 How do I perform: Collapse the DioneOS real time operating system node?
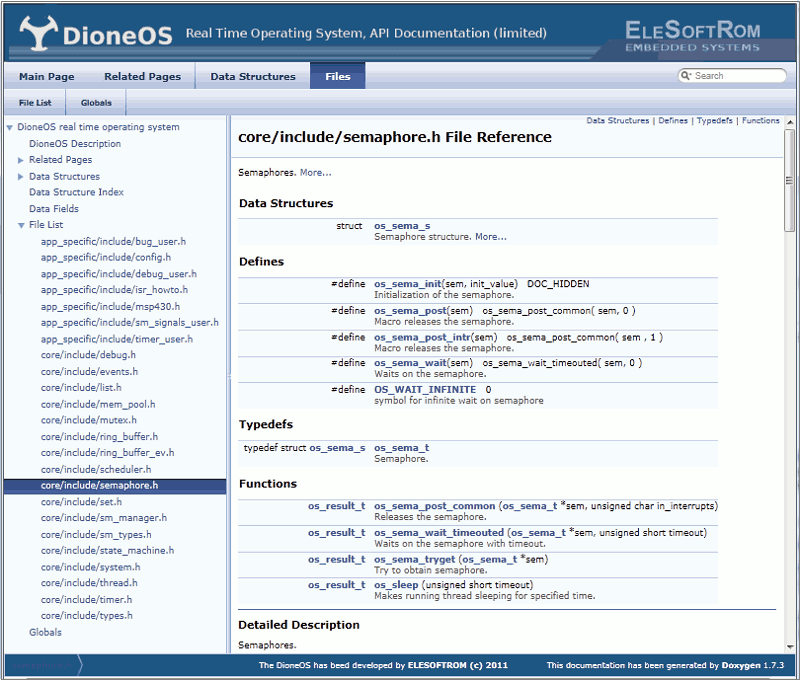(x=10, y=128)
